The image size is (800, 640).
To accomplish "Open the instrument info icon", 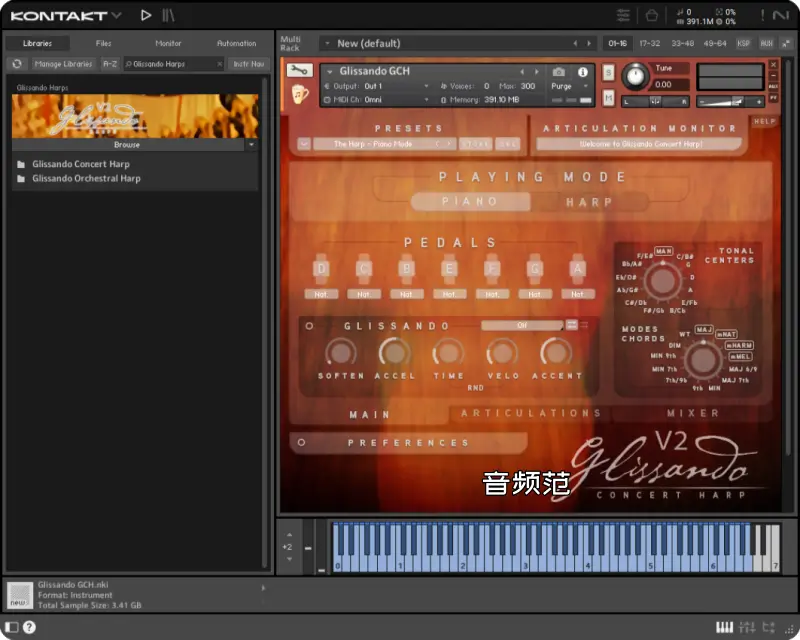I will point(583,72).
